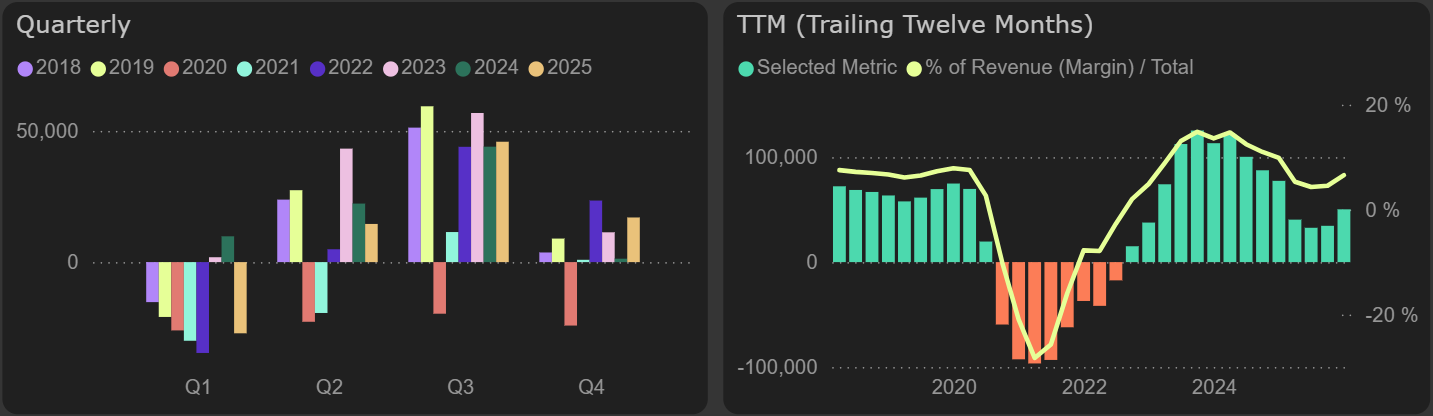Click the 2022 label on TTM axis
The width and height of the screenshot is (1433, 416).
click(1084, 387)
